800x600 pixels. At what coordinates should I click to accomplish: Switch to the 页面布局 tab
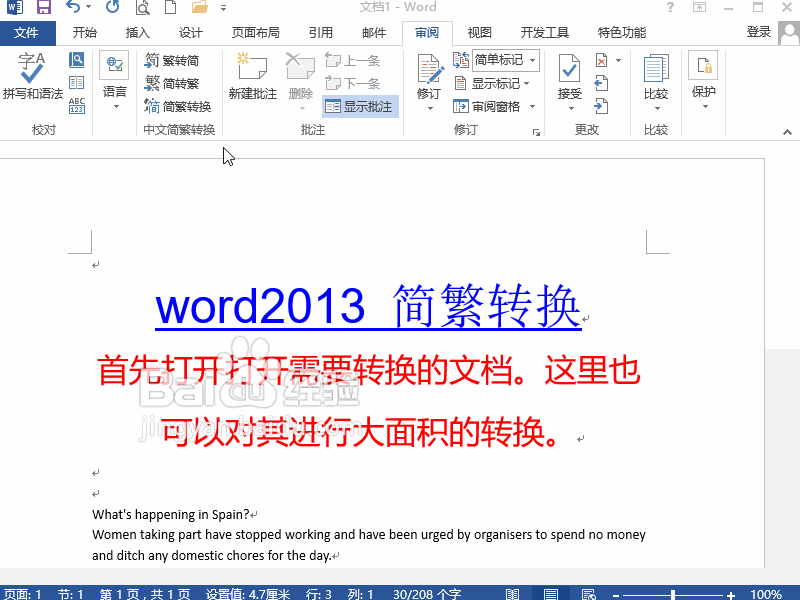(256, 33)
